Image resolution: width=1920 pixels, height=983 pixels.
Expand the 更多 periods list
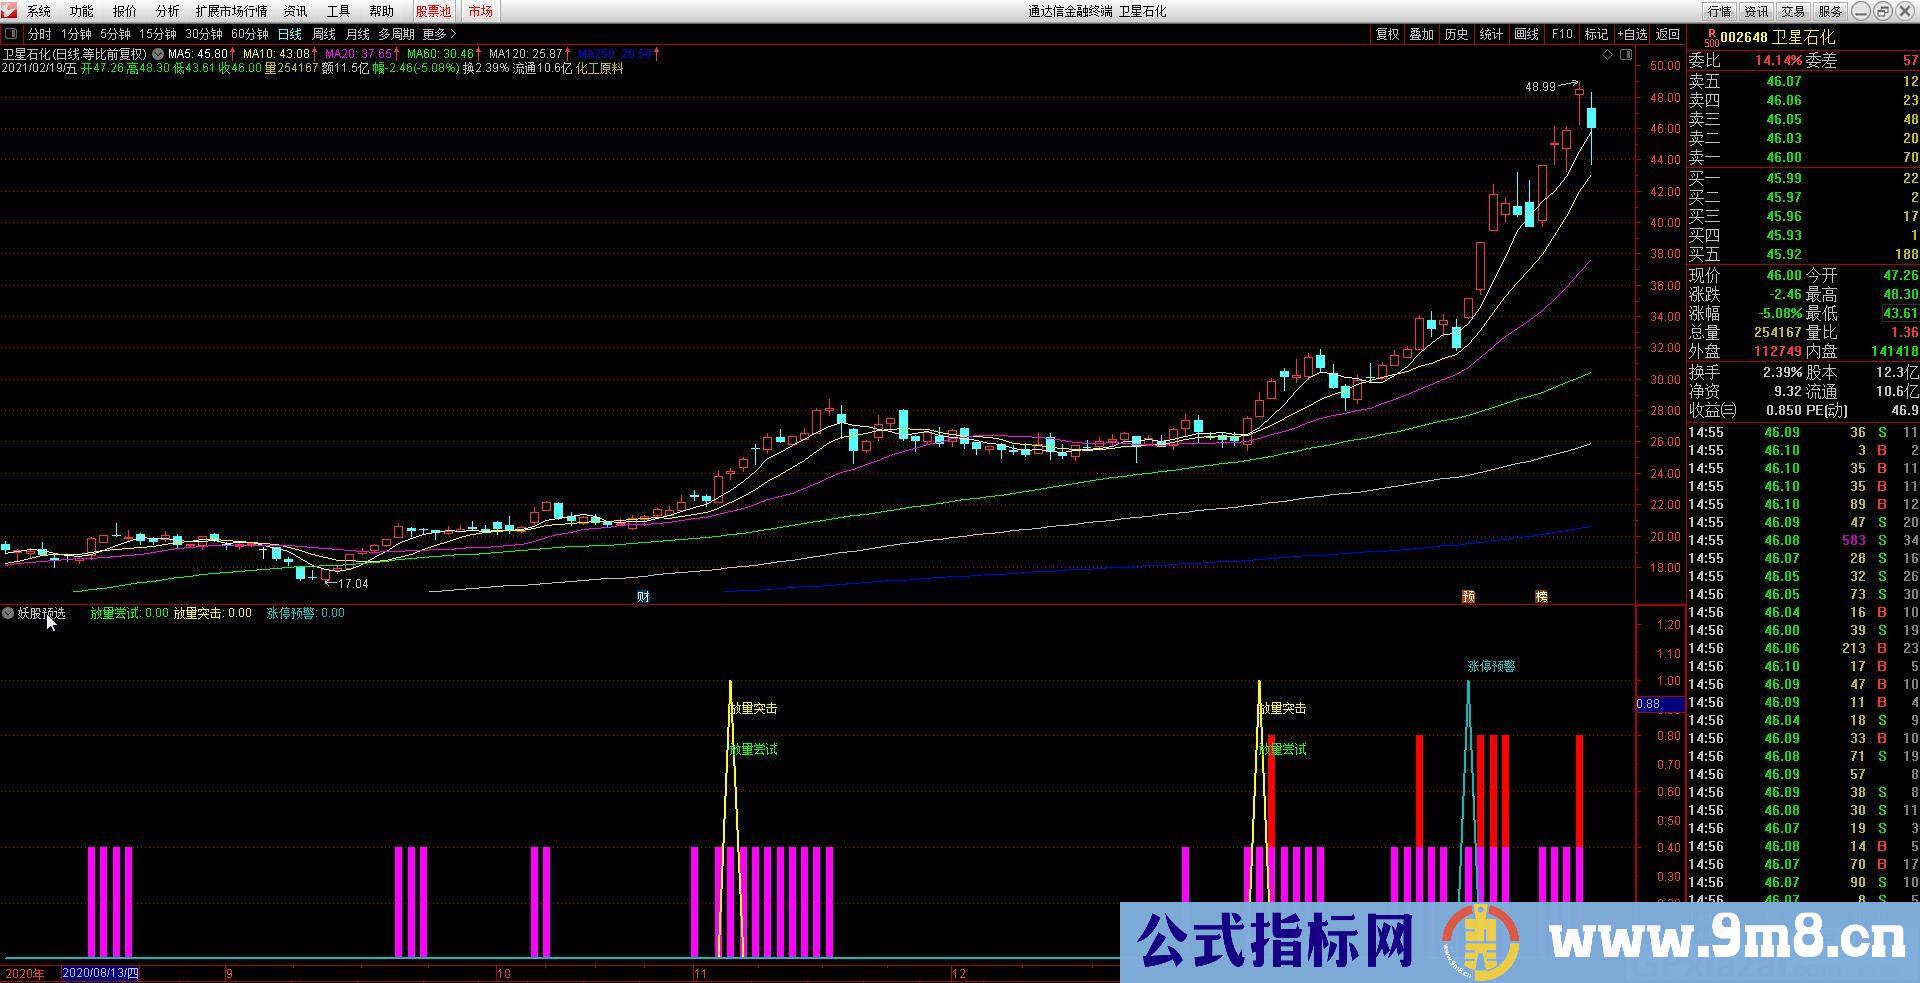pyautogui.click(x=439, y=34)
